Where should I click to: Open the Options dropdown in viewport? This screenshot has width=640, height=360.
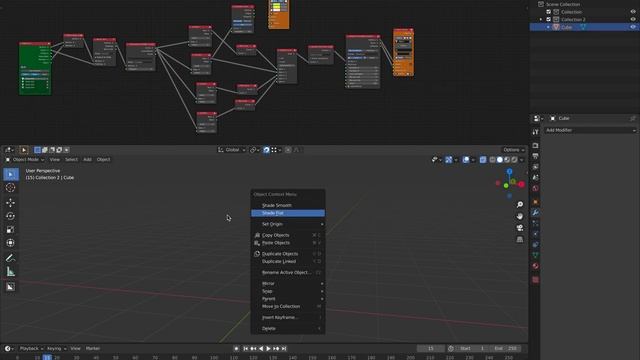513,150
